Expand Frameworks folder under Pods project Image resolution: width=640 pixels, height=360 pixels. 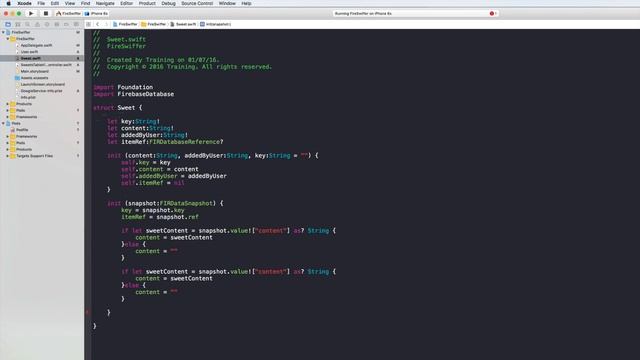pos(8,136)
